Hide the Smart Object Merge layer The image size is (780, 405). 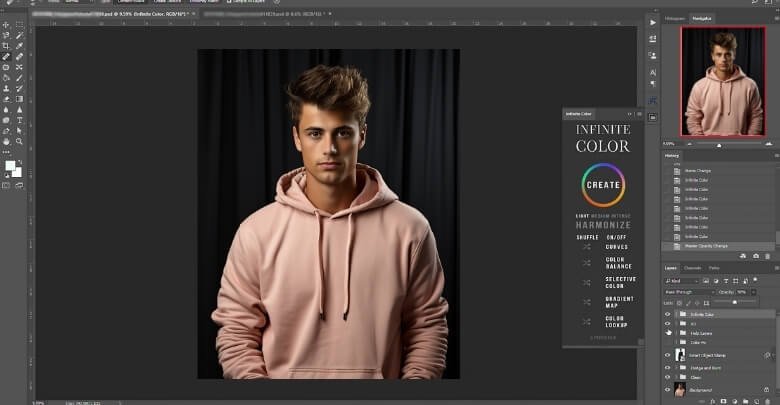coord(668,355)
